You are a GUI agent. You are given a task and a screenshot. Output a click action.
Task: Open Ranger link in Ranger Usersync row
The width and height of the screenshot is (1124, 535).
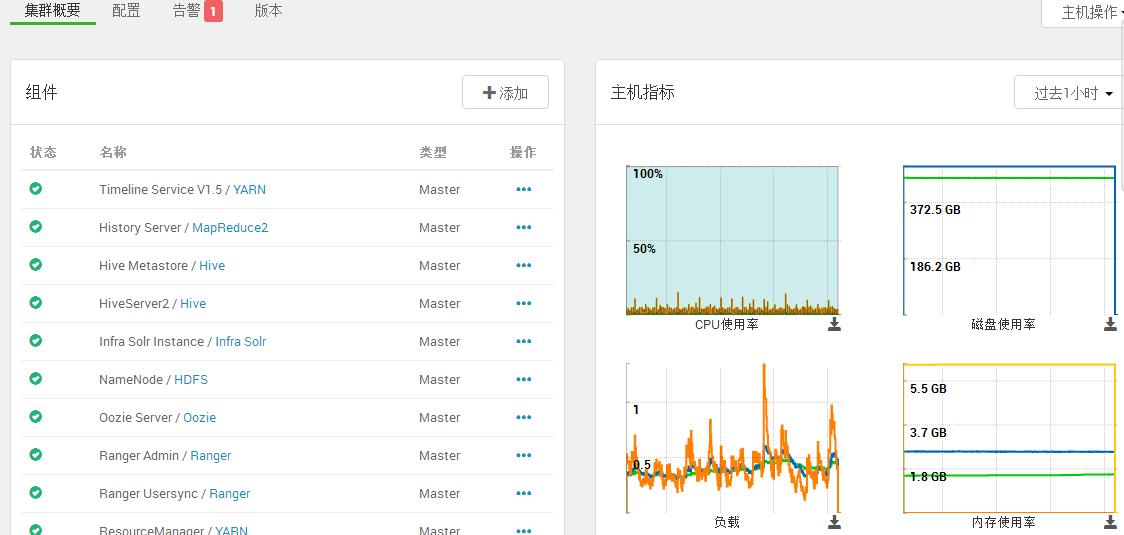coord(230,493)
